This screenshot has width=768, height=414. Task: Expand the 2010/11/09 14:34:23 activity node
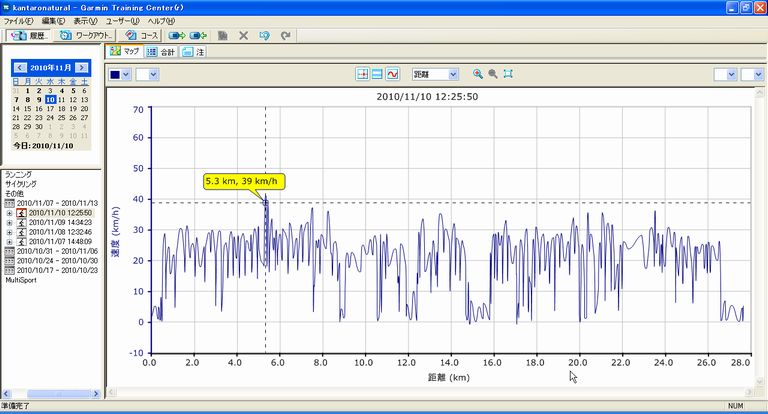point(9,223)
